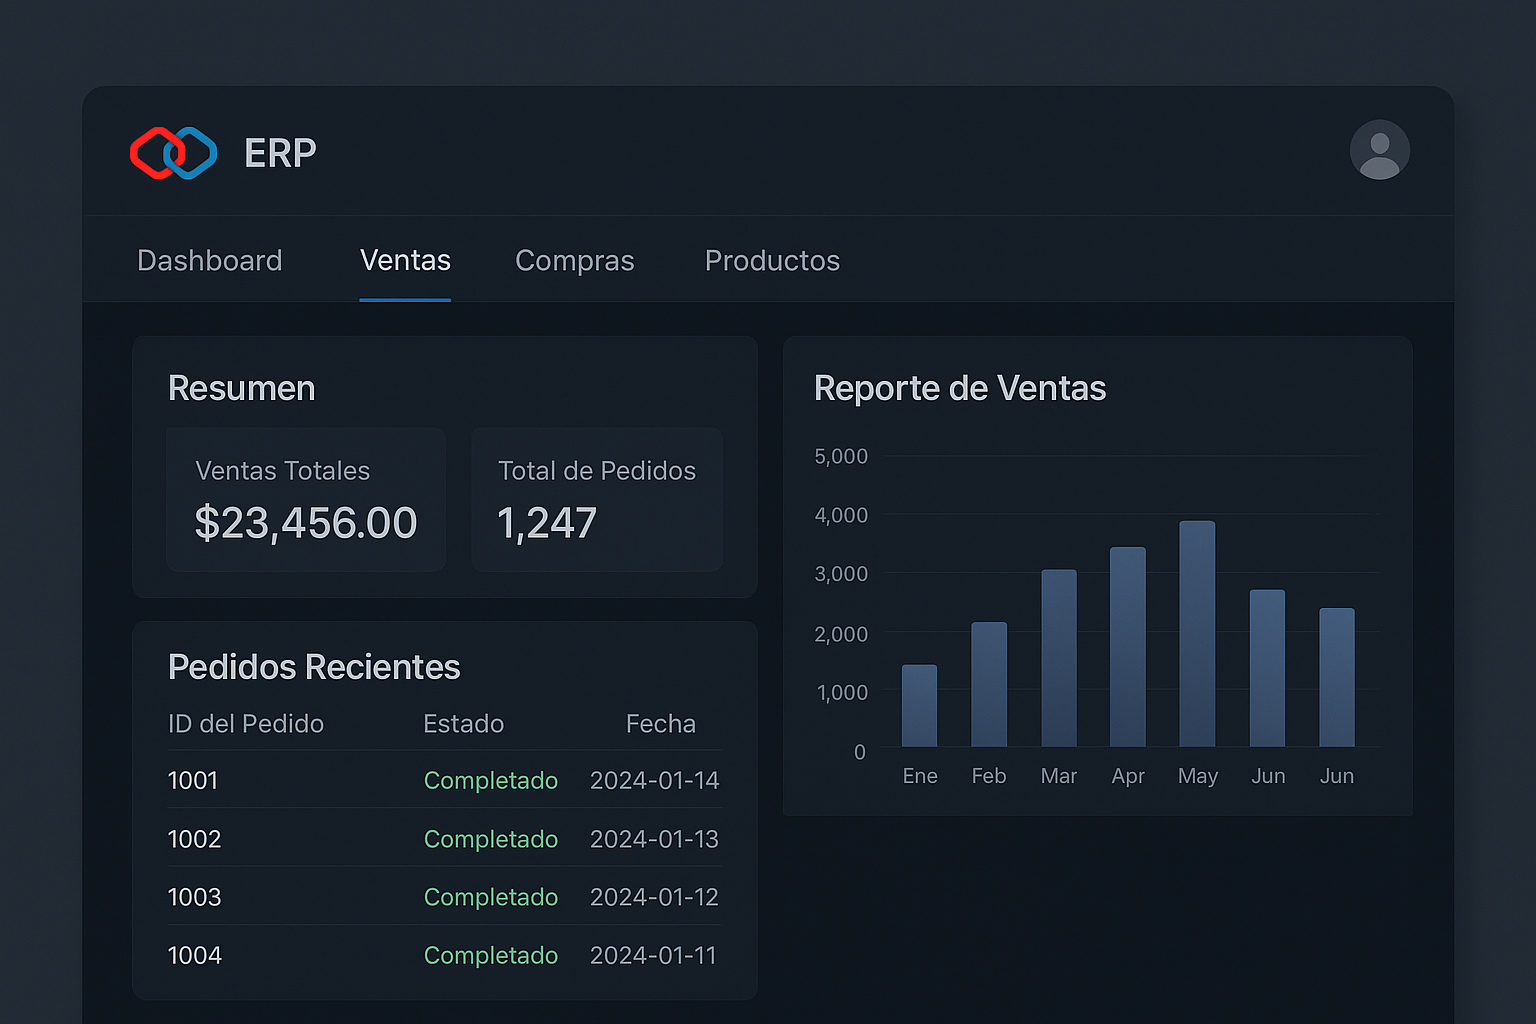Open the user profile avatar icon

(1379, 150)
